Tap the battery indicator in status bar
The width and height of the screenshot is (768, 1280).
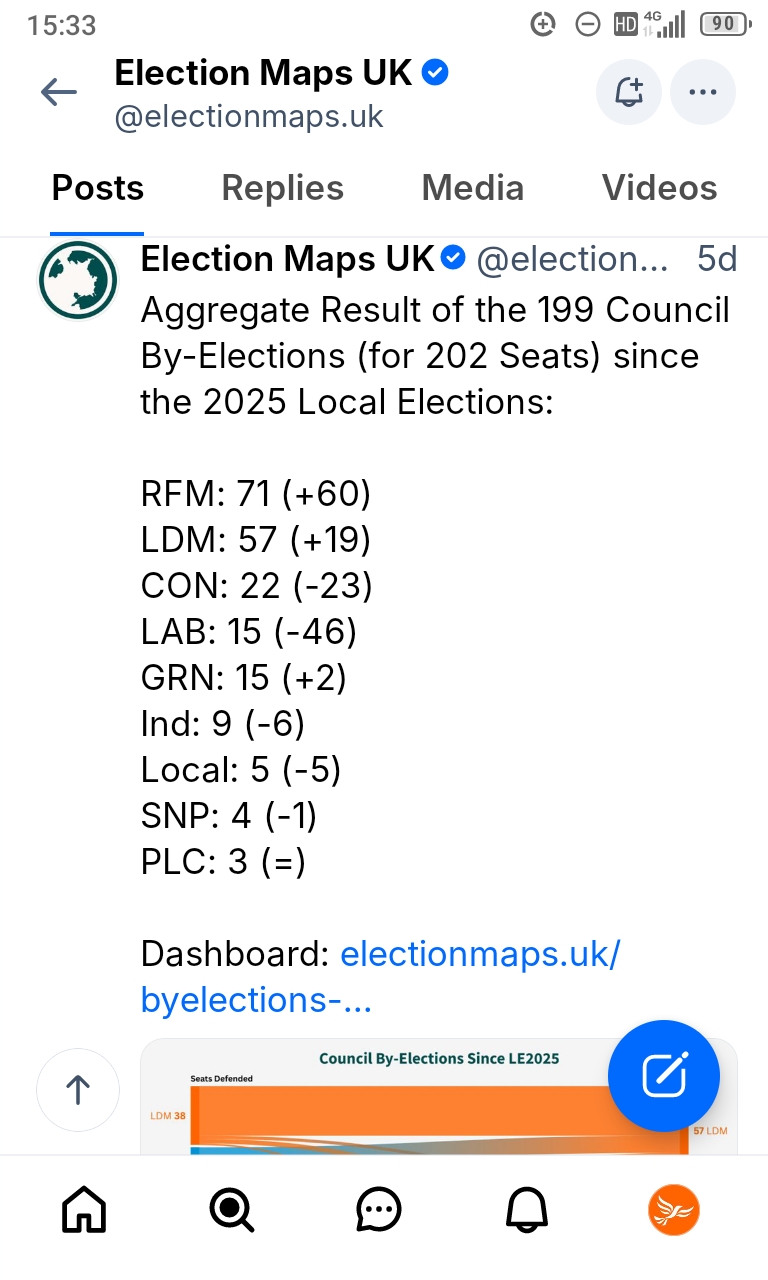tap(724, 24)
